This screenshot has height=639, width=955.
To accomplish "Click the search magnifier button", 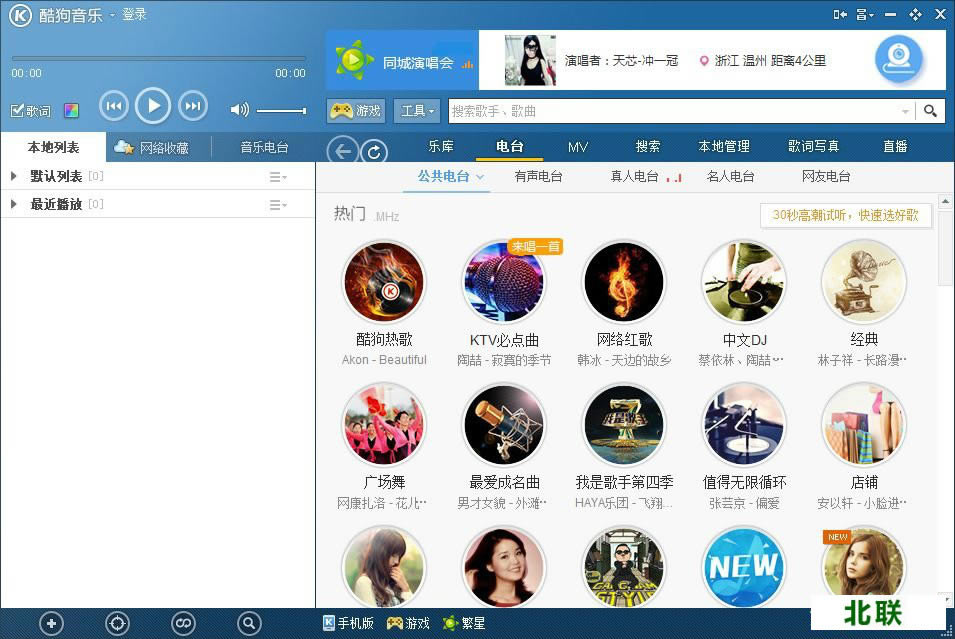I will [930, 111].
